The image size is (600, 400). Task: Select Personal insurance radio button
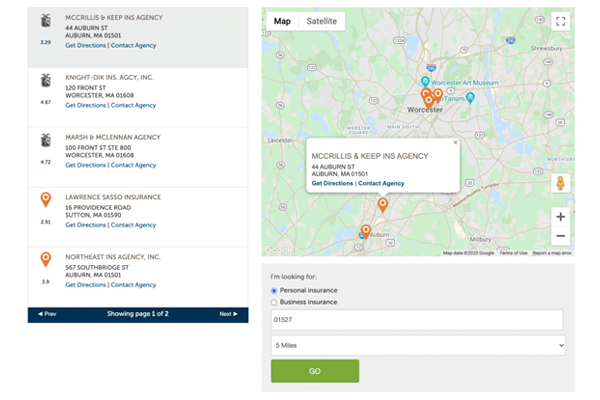click(274, 291)
